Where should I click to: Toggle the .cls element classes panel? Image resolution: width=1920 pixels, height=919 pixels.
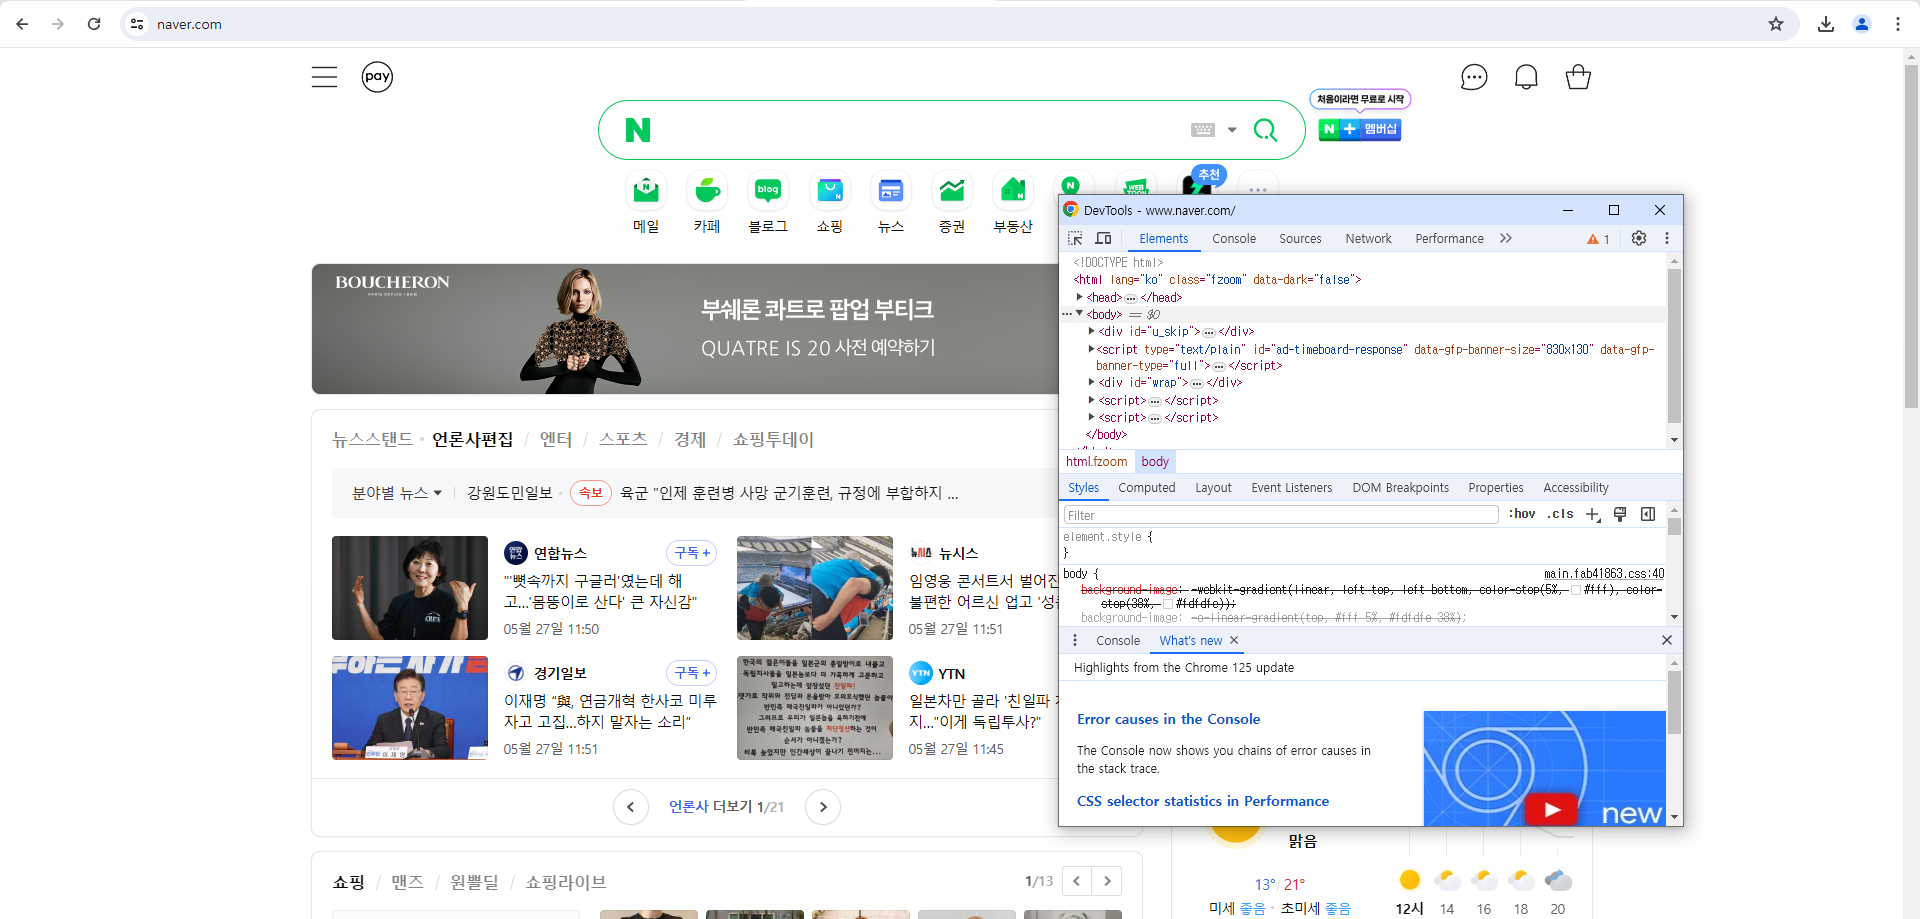(1560, 514)
